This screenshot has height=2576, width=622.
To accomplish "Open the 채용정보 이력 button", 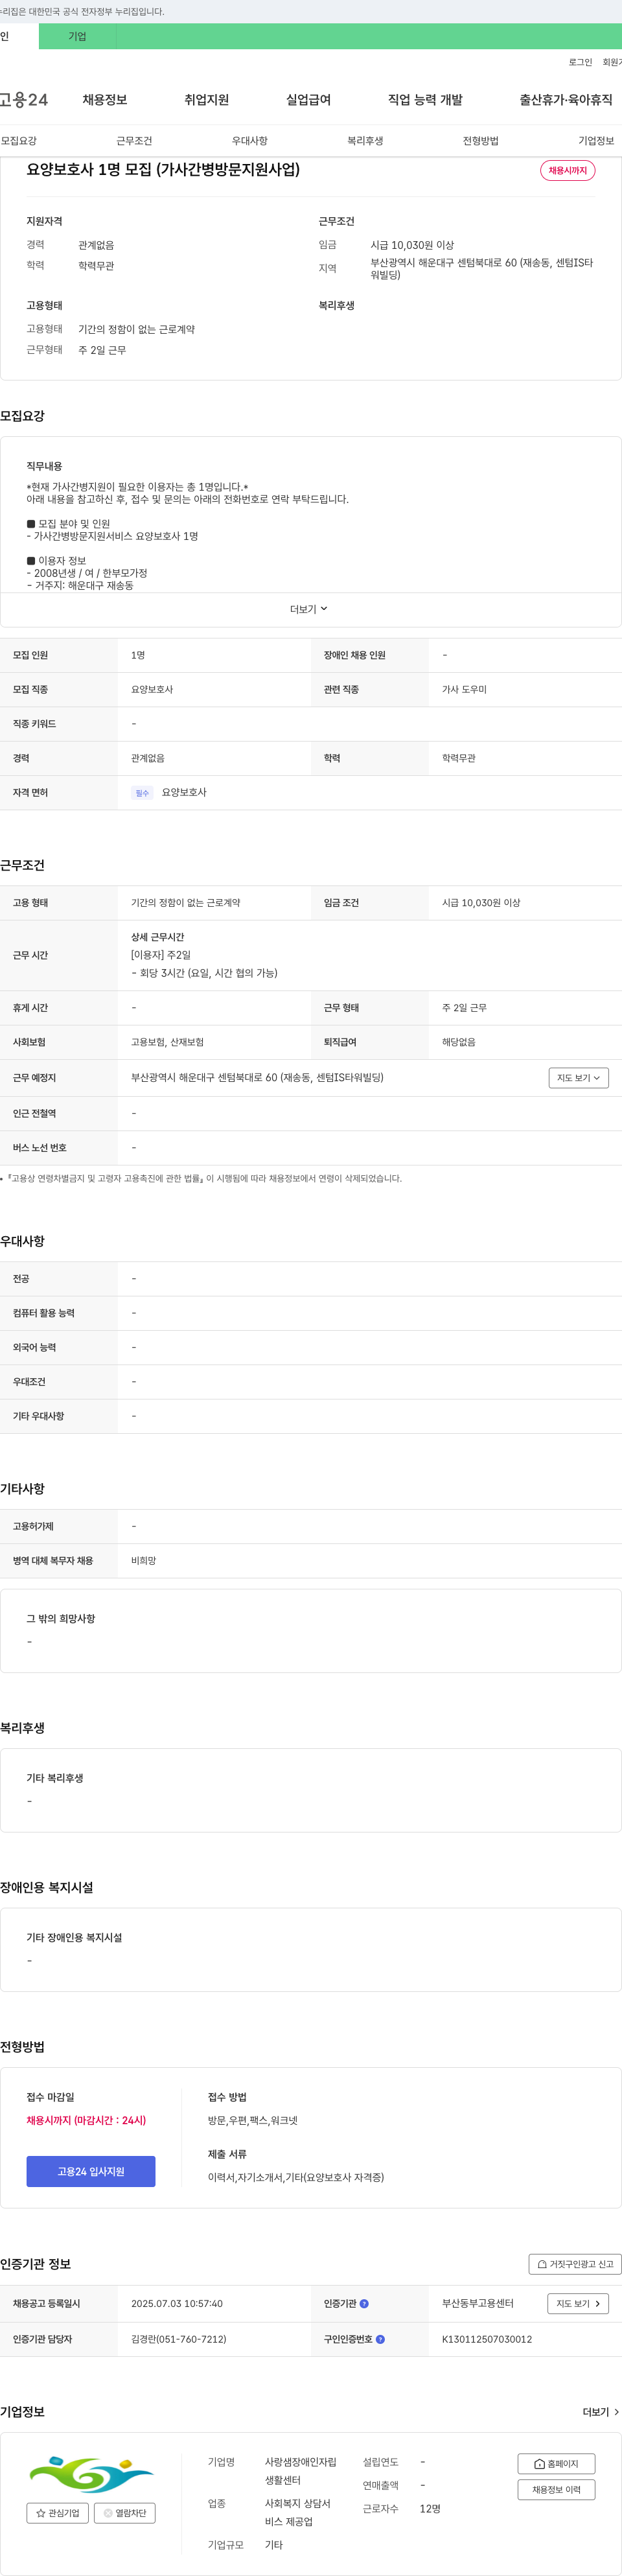I will point(556,2490).
